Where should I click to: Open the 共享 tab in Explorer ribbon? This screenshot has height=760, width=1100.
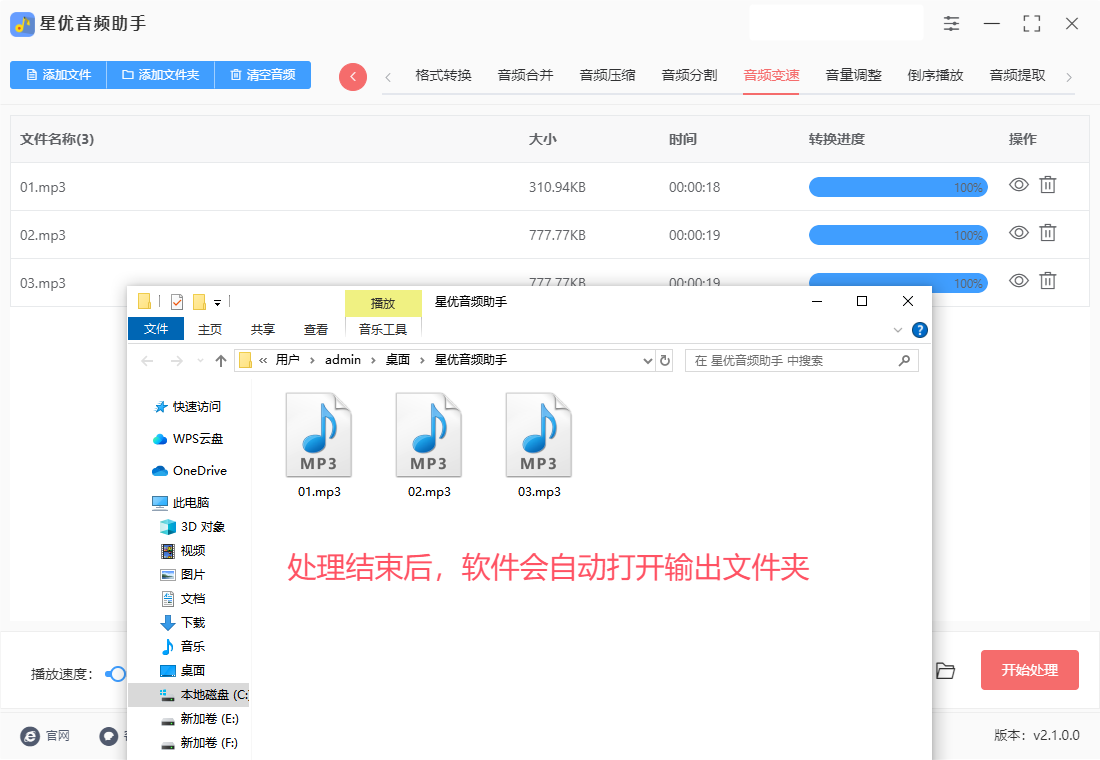263,329
